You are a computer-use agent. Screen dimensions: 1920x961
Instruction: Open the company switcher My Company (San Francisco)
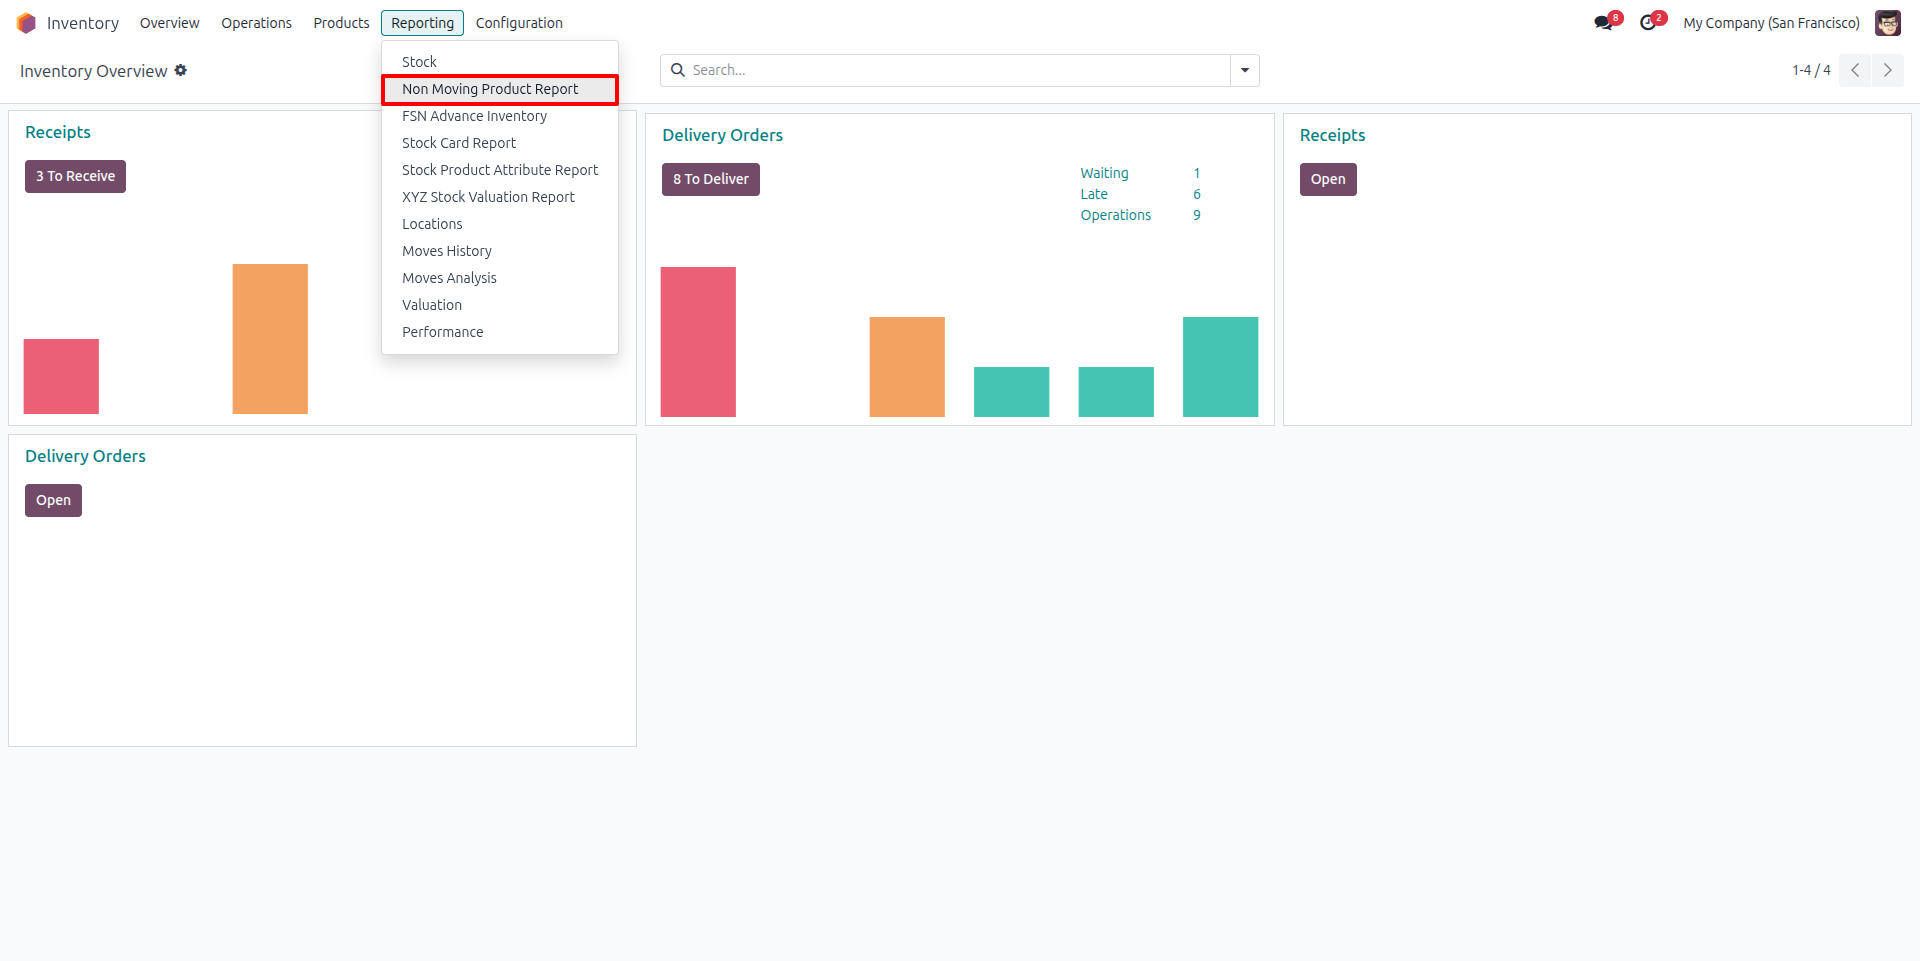pyautogui.click(x=1771, y=23)
